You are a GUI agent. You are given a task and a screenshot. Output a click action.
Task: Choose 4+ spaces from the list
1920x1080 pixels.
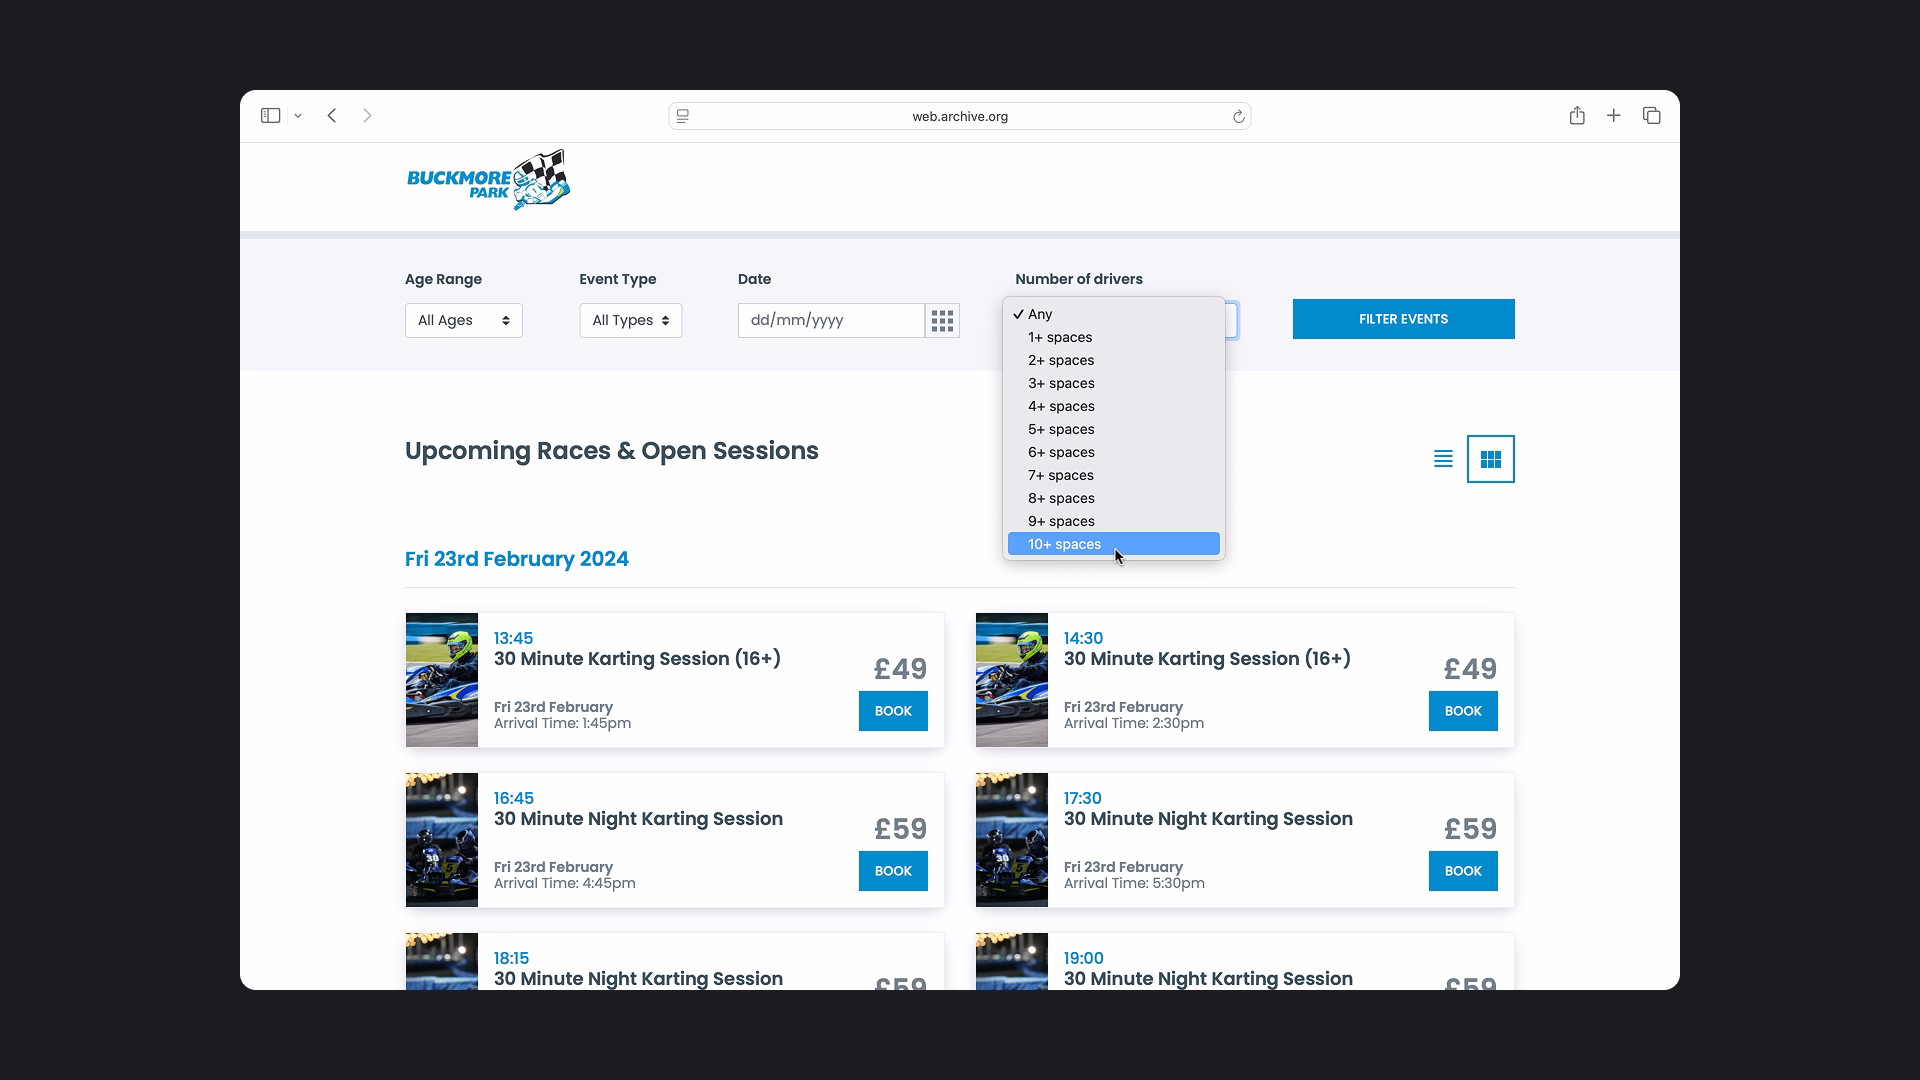[x=1061, y=406]
